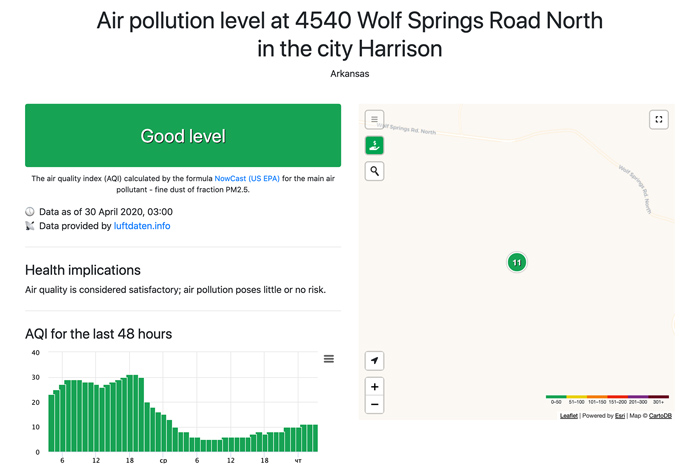Open the map search magnifier
This screenshot has height=468, width=700.
click(374, 171)
